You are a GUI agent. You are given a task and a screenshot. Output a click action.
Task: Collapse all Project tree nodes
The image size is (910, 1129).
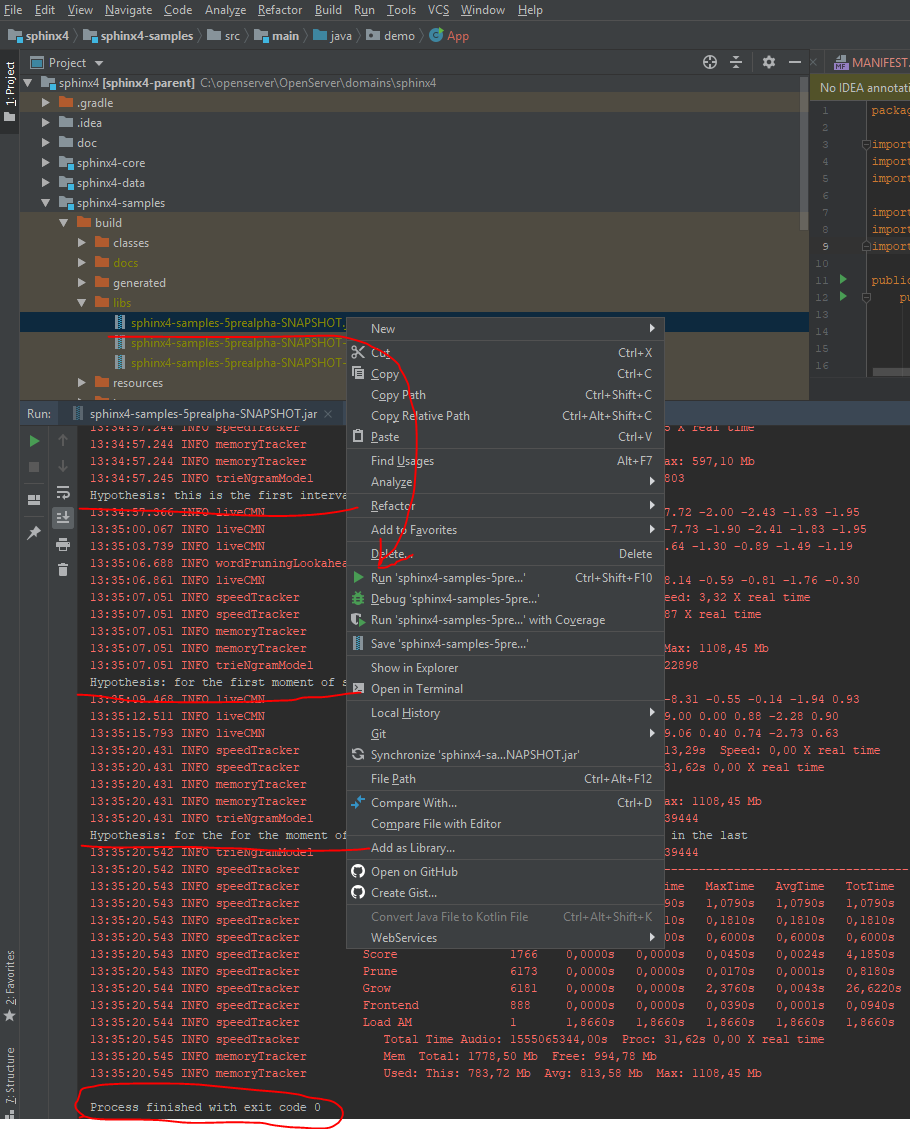click(736, 62)
